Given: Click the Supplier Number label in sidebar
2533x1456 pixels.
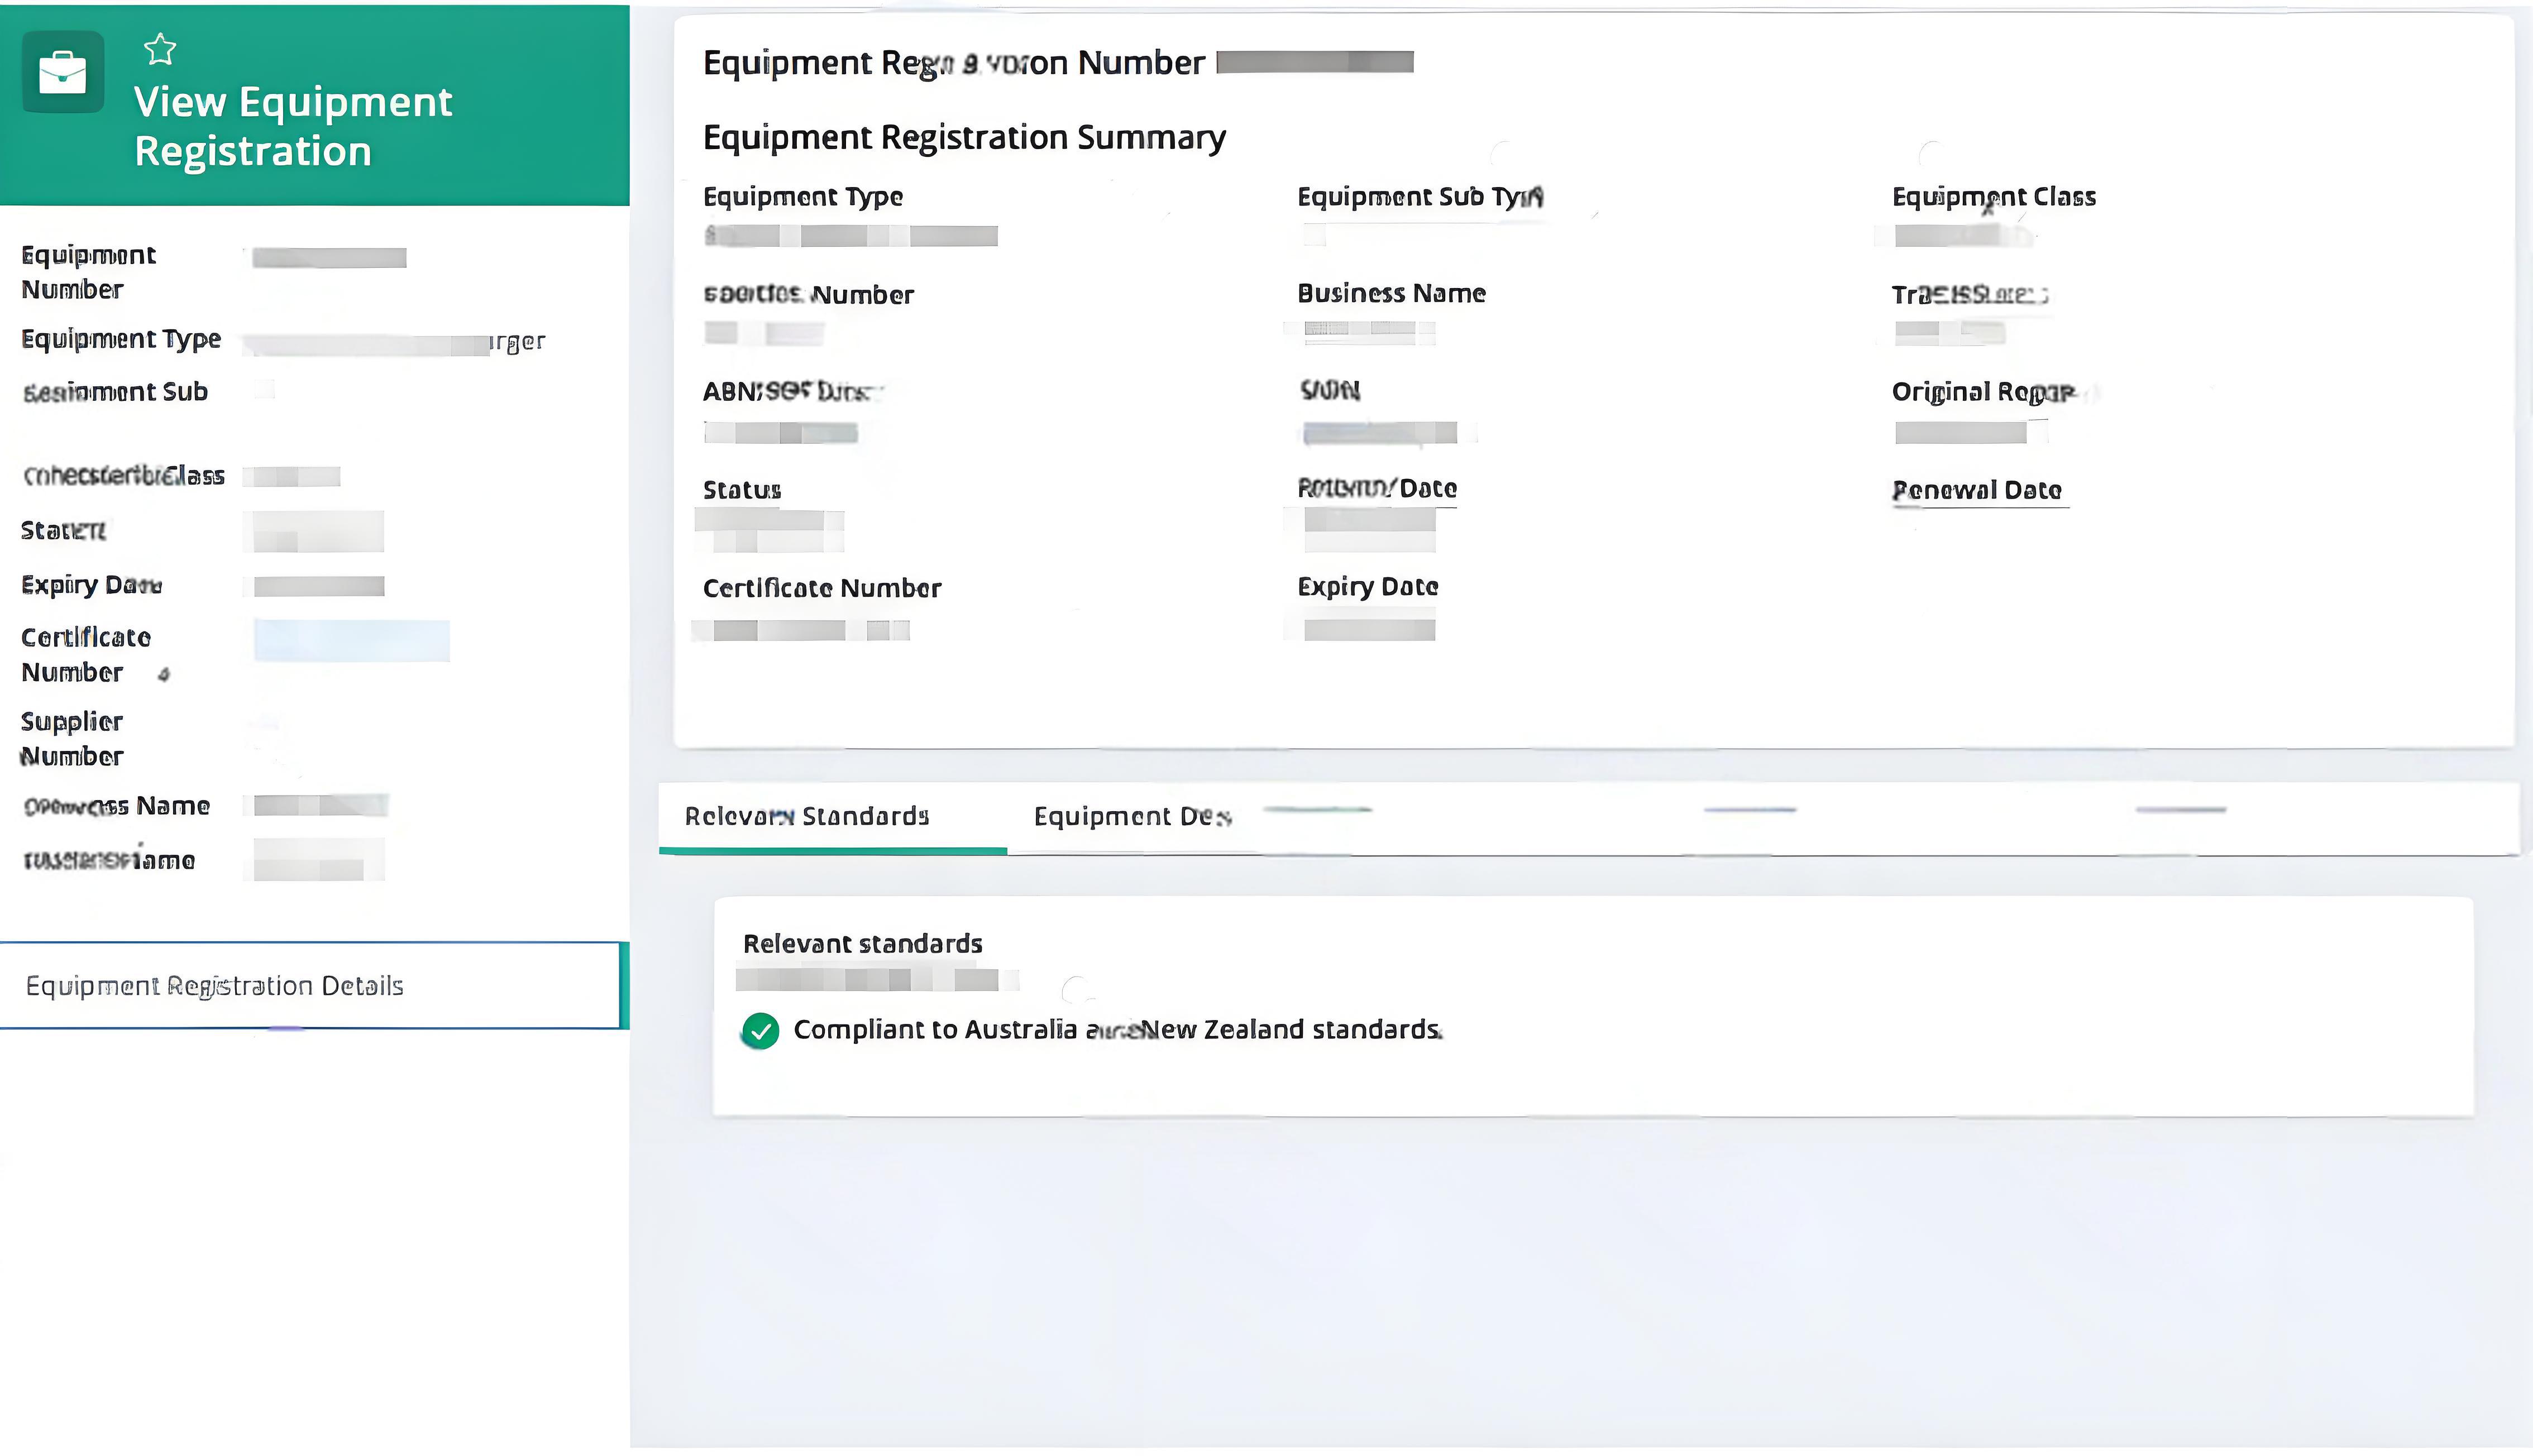Looking at the screenshot, I should pyautogui.click(x=72, y=739).
